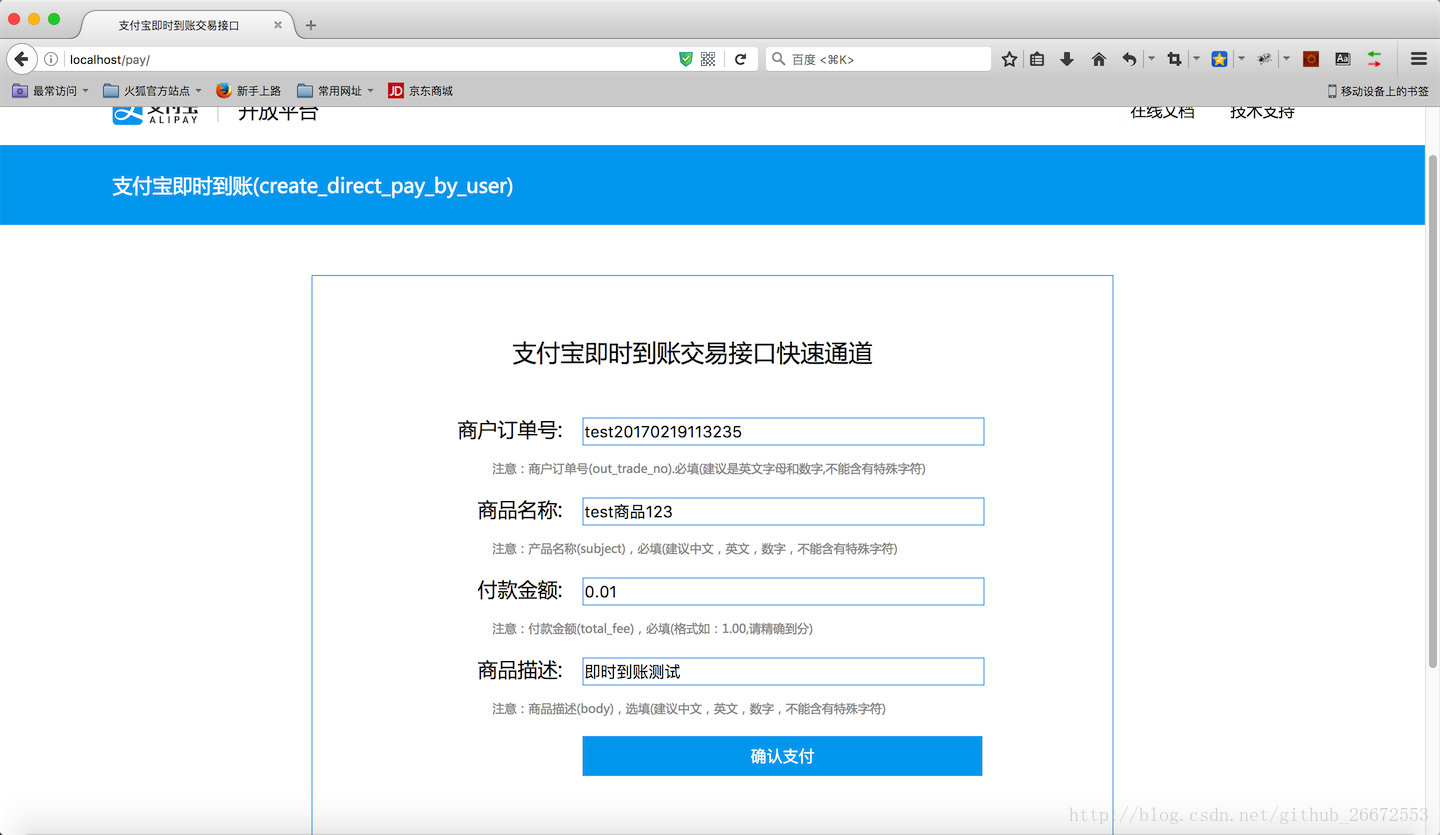Expand the 火狐官方站点 bookmarks folder
1440x835 pixels.
pyautogui.click(x=153, y=91)
